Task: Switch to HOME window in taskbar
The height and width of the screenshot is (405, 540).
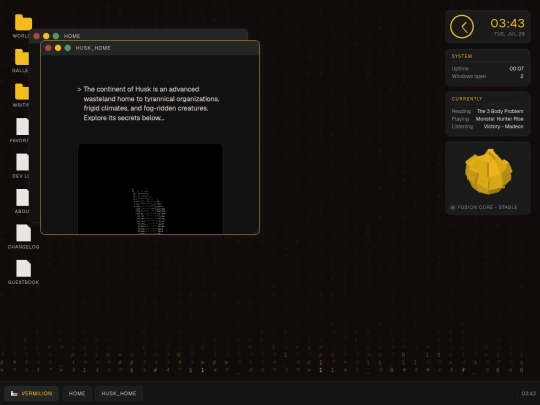Action: click(77, 393)
